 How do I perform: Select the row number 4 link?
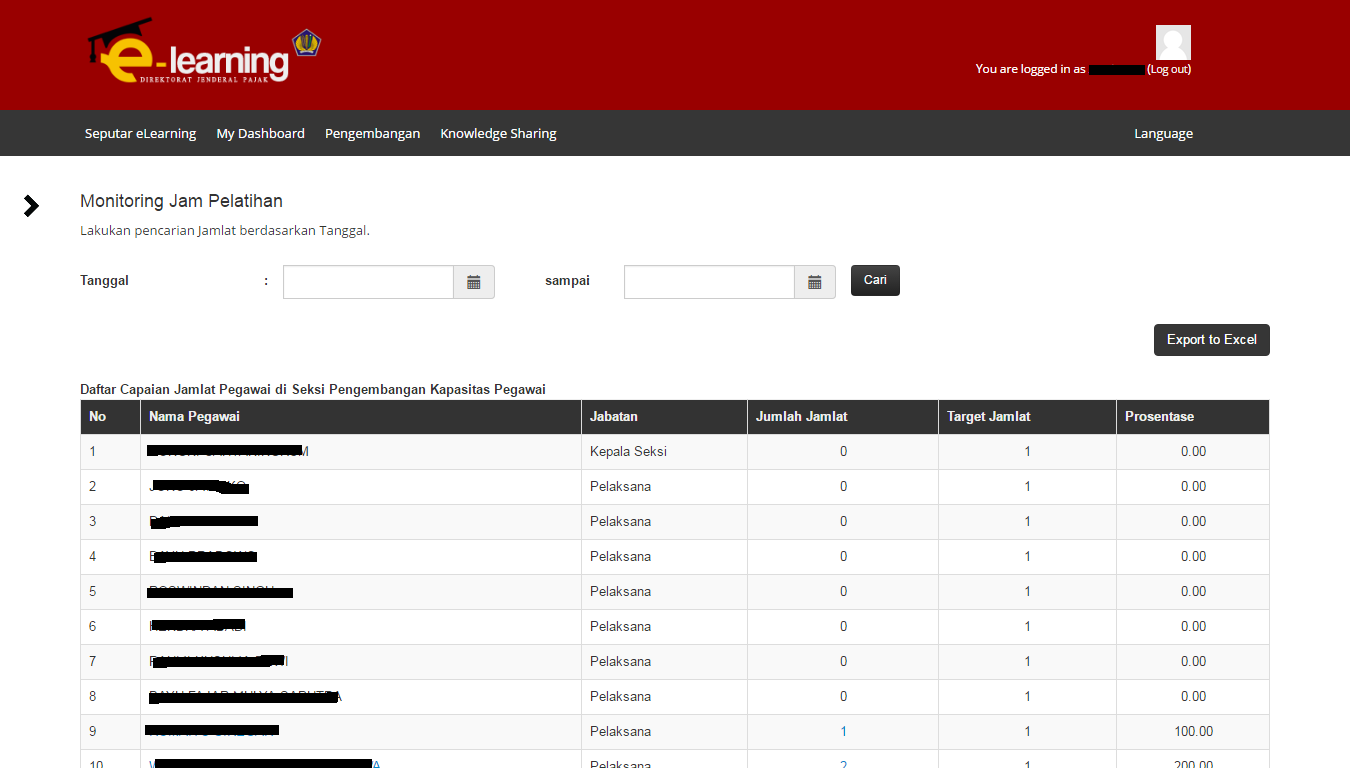coord(92,556)
